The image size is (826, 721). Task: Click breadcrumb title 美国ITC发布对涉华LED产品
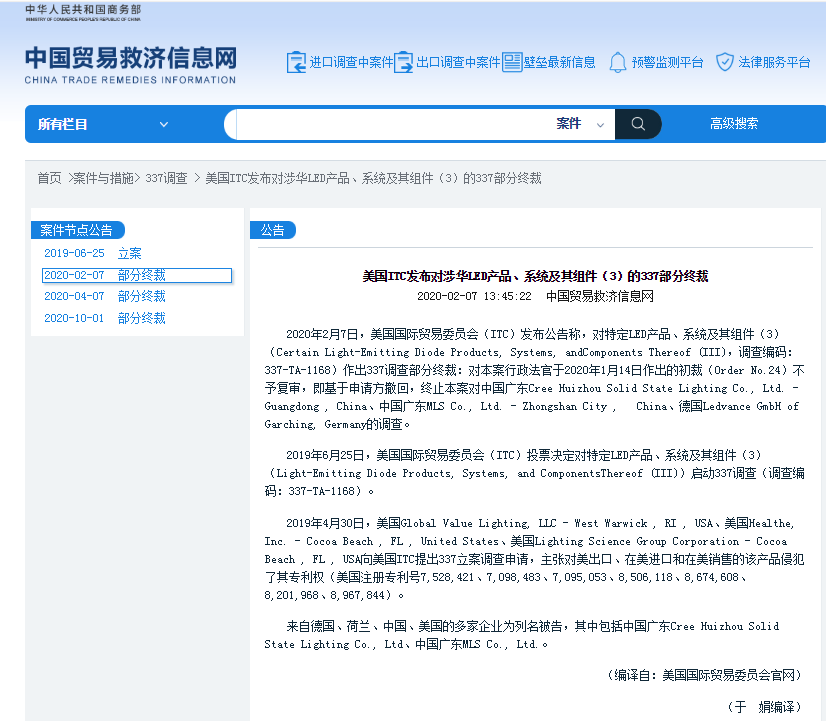pyautogui.click(x=373, y=179)
